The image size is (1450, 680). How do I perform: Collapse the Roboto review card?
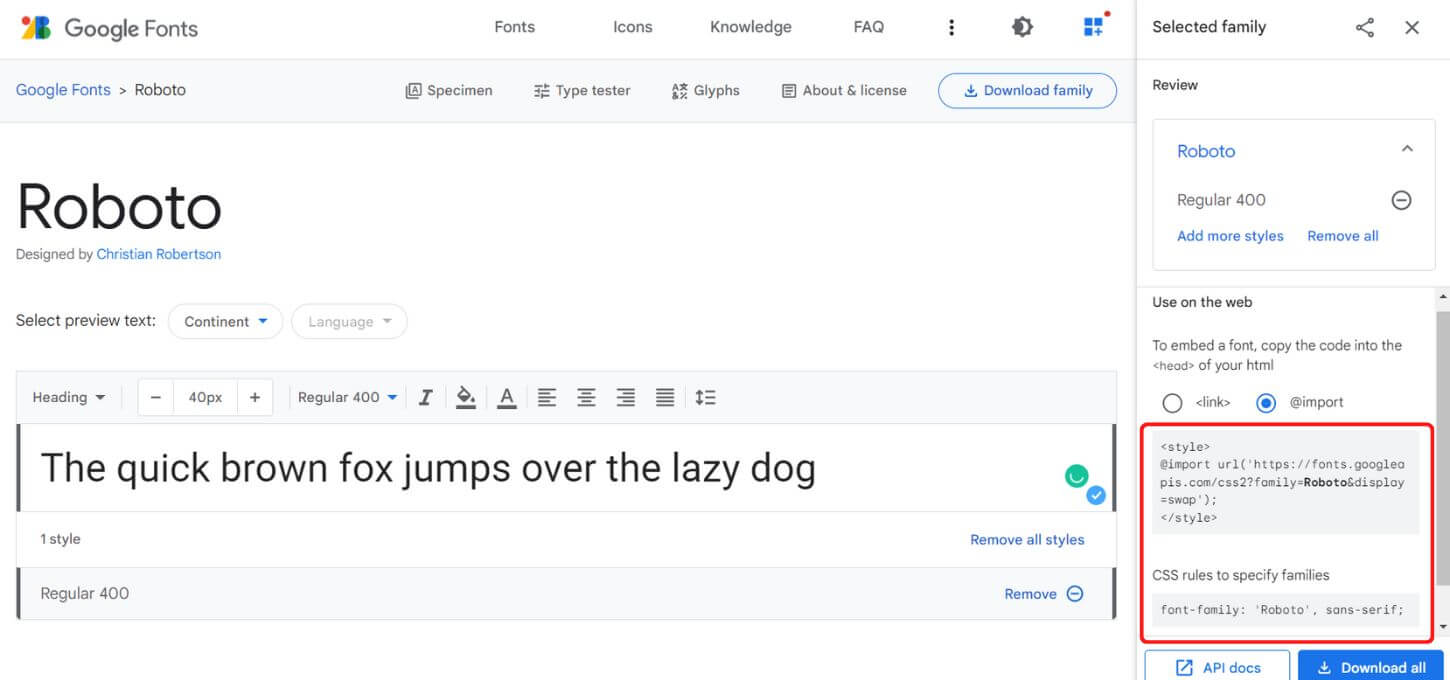1407,149
